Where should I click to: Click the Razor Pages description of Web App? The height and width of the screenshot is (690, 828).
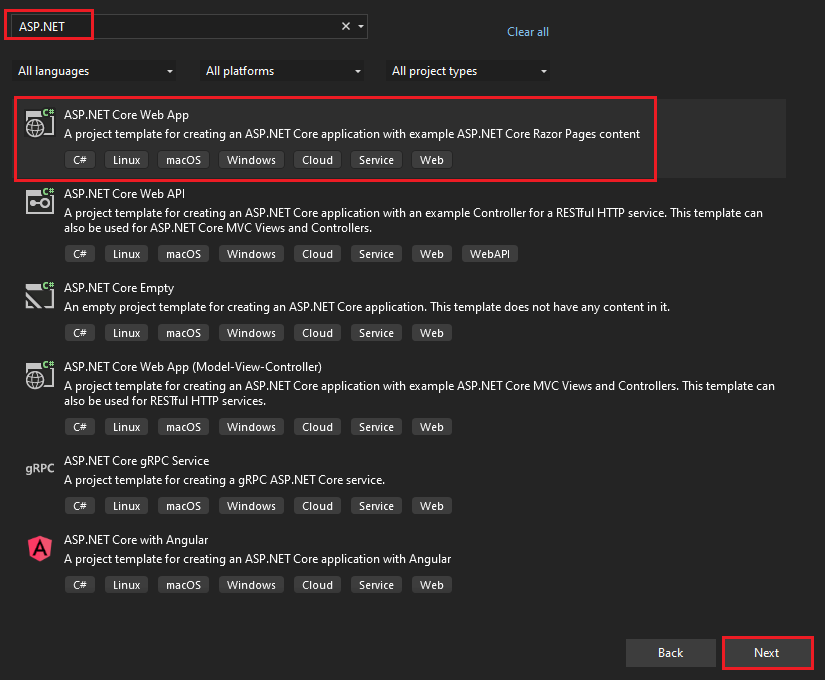pos(352,135)
